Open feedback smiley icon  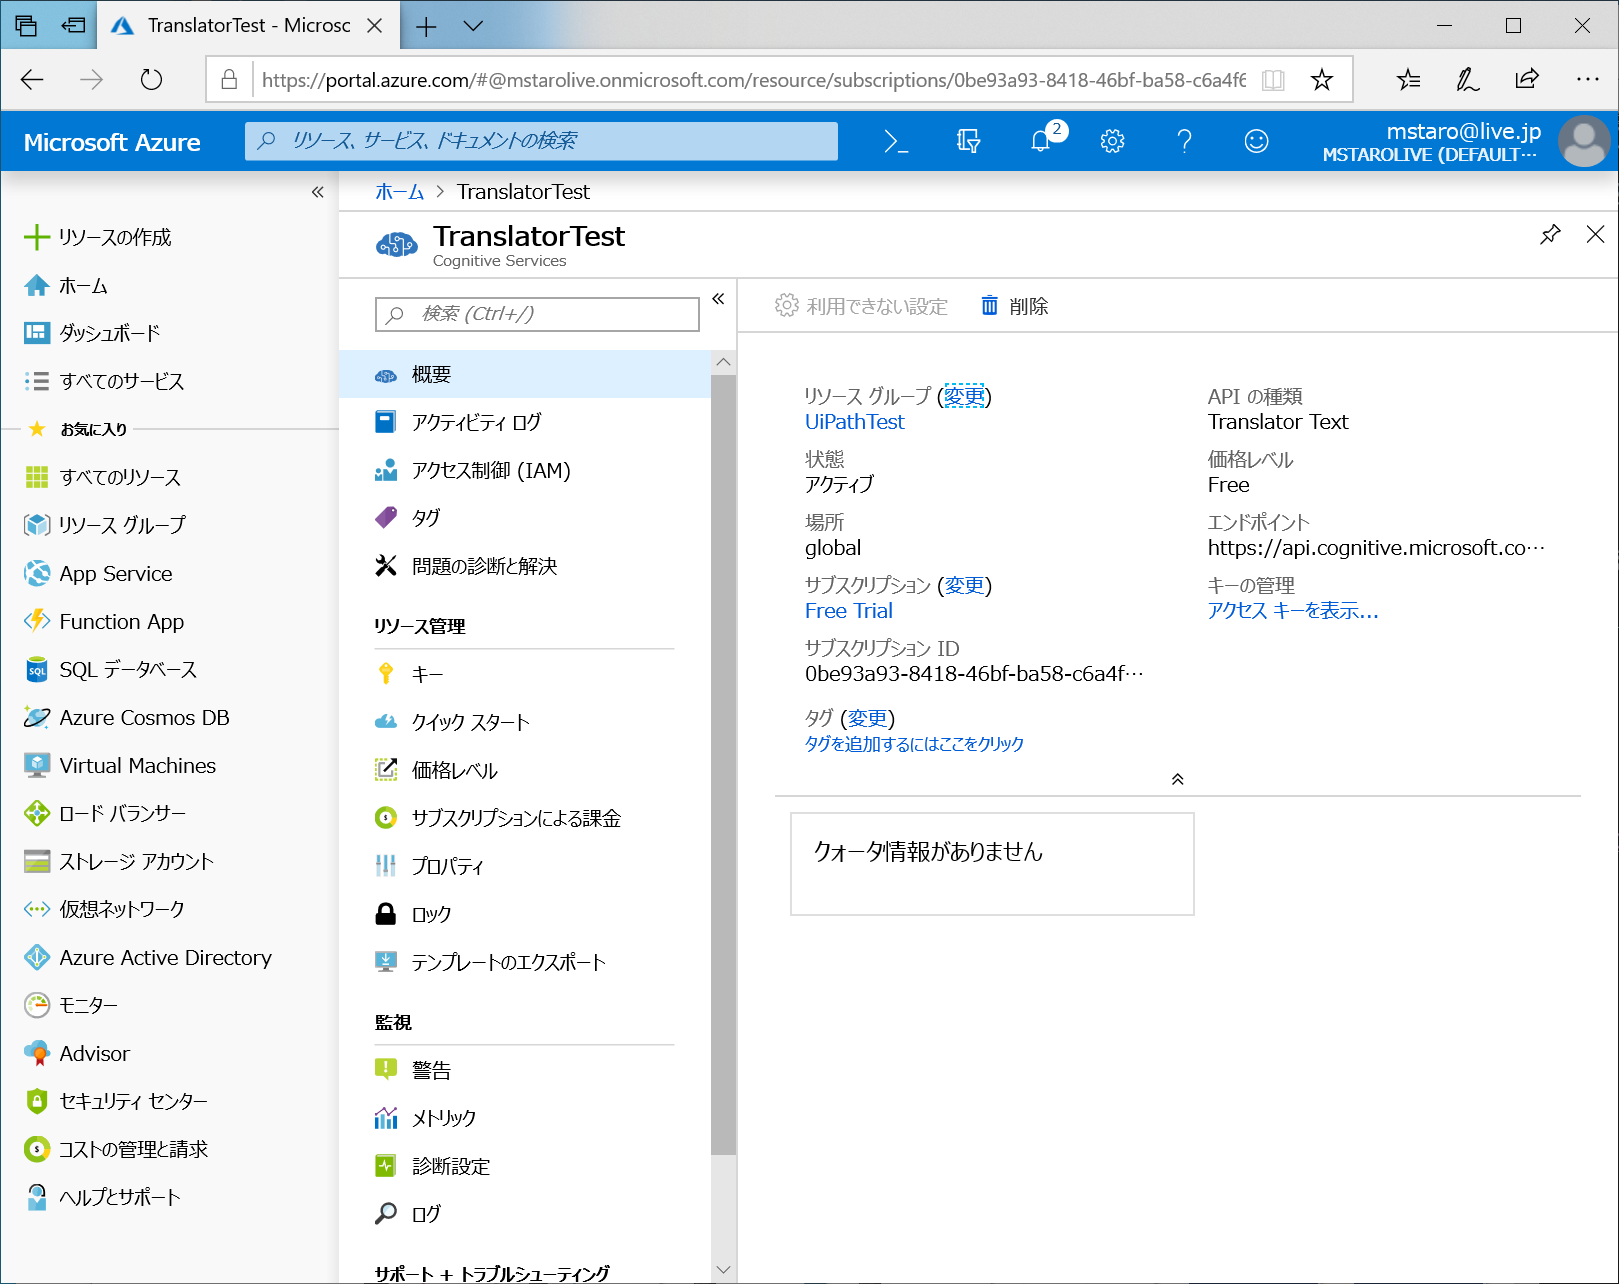coord(1256,142)
